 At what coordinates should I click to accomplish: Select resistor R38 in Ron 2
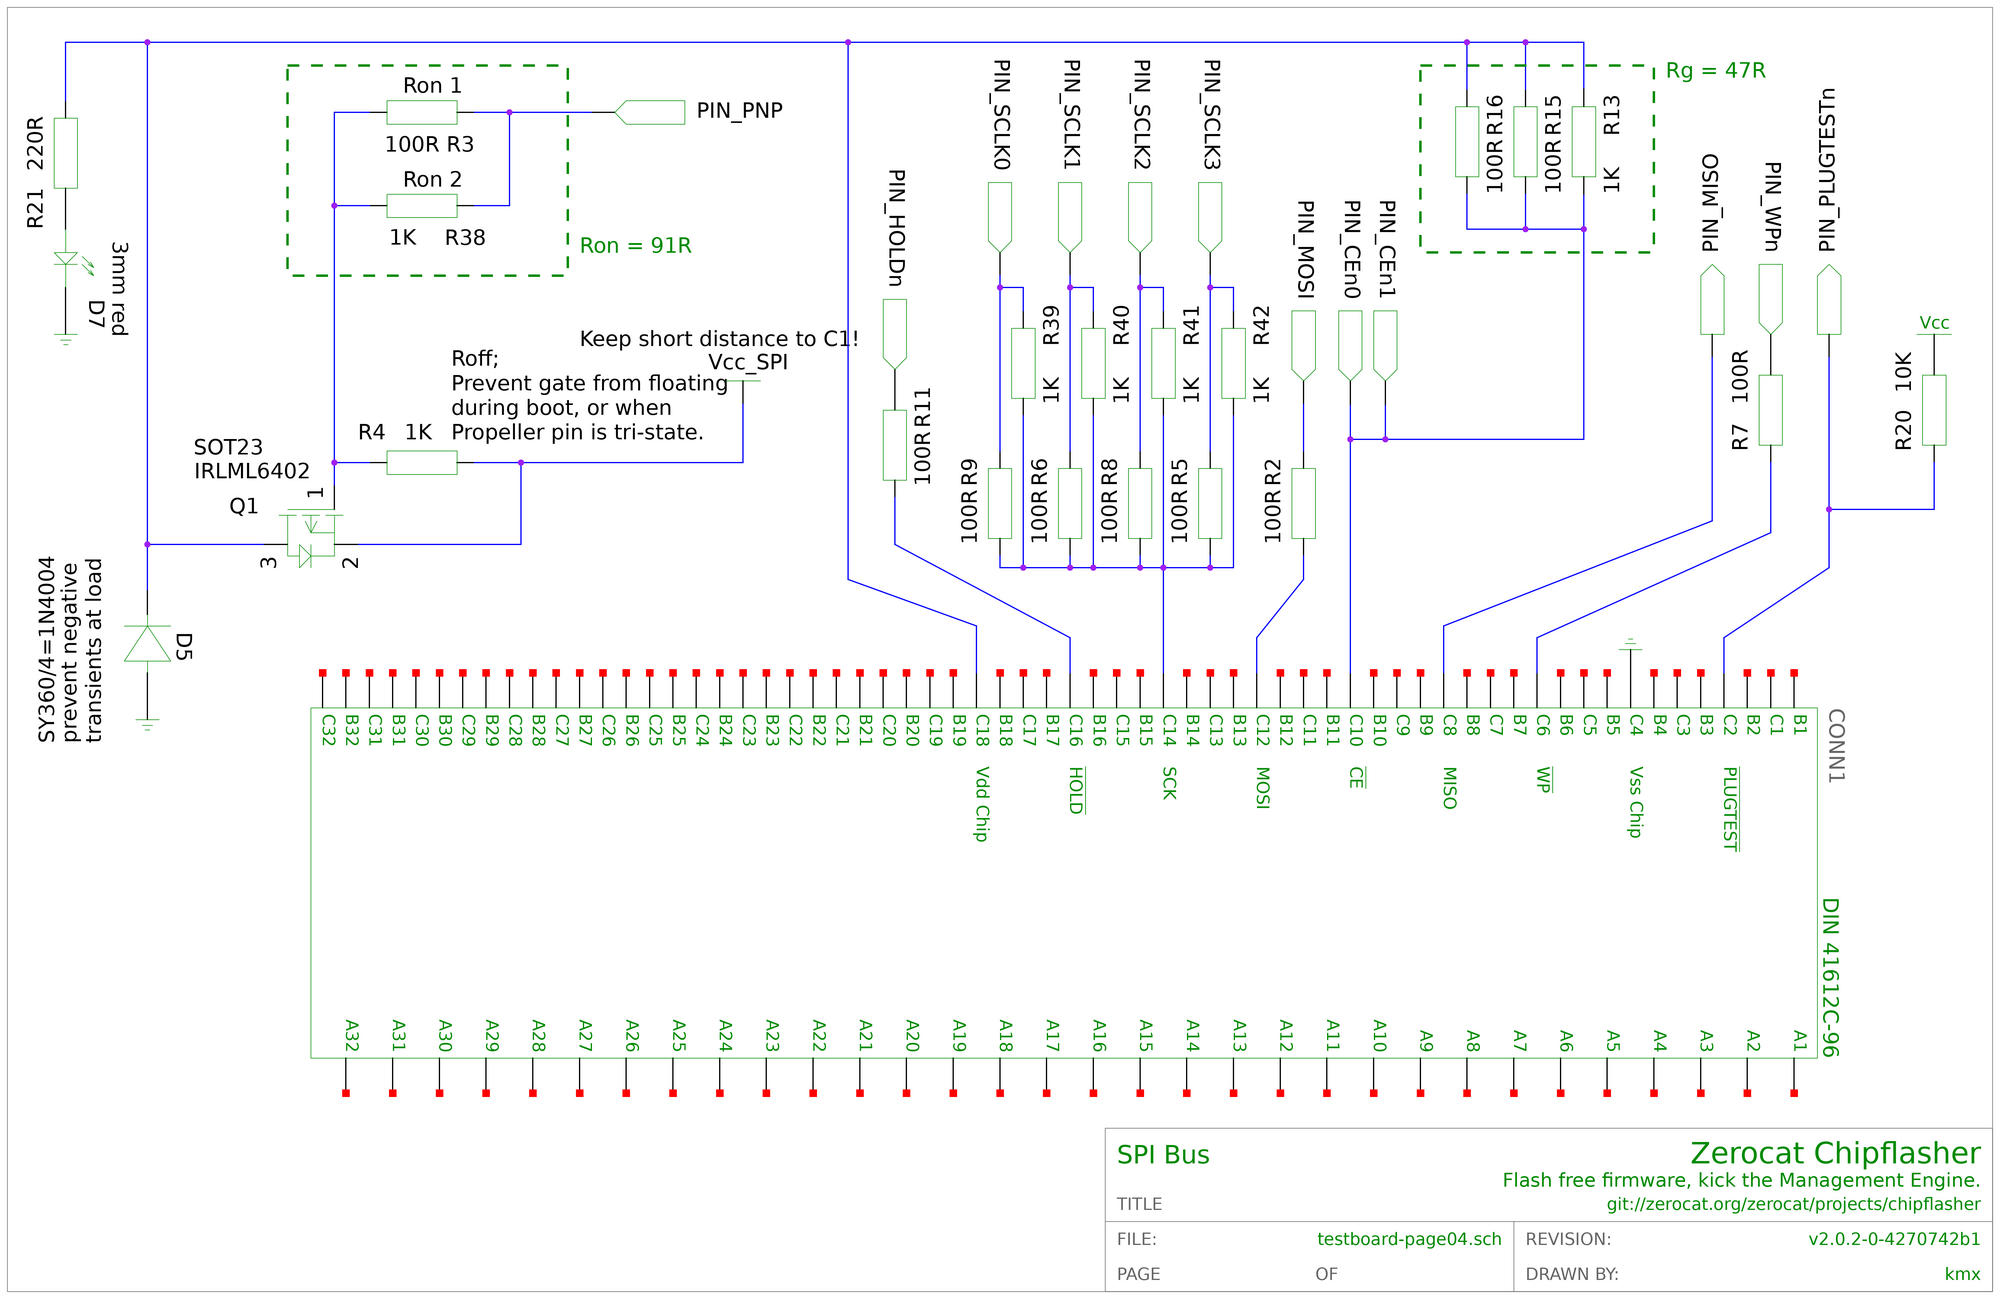tap(422, 206)
